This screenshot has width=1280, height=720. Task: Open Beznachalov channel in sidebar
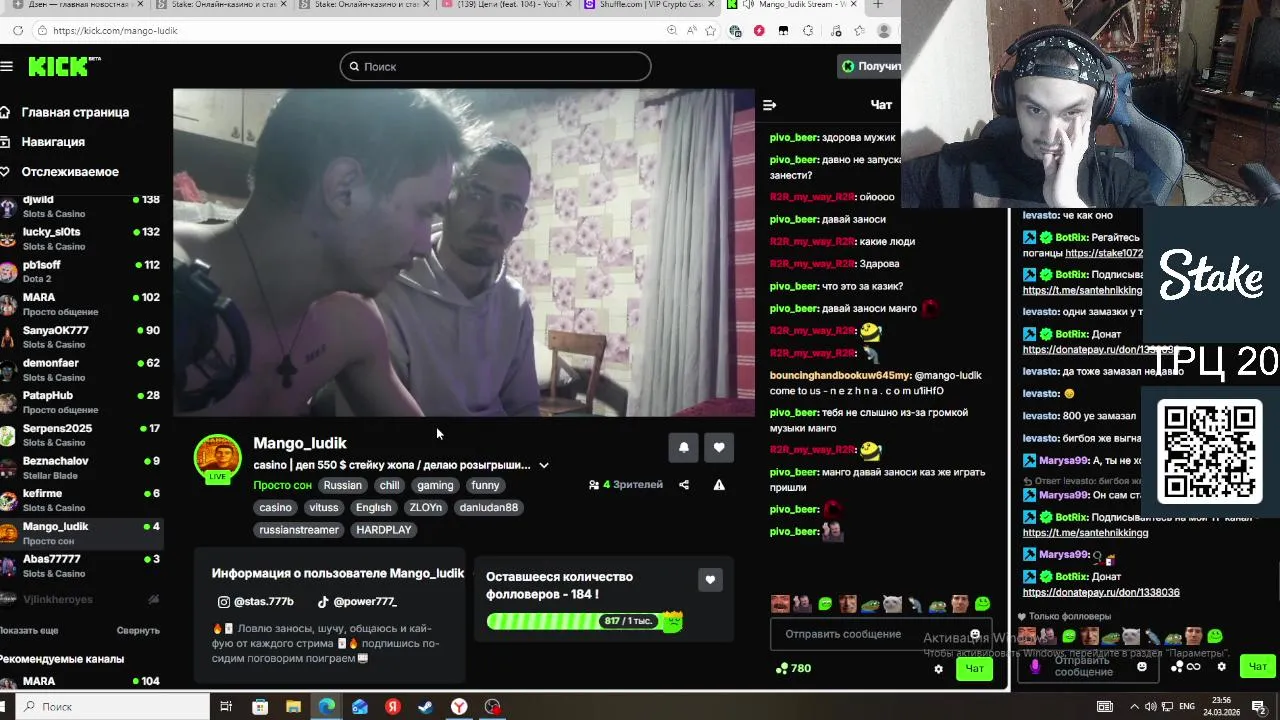click(80, 468)
